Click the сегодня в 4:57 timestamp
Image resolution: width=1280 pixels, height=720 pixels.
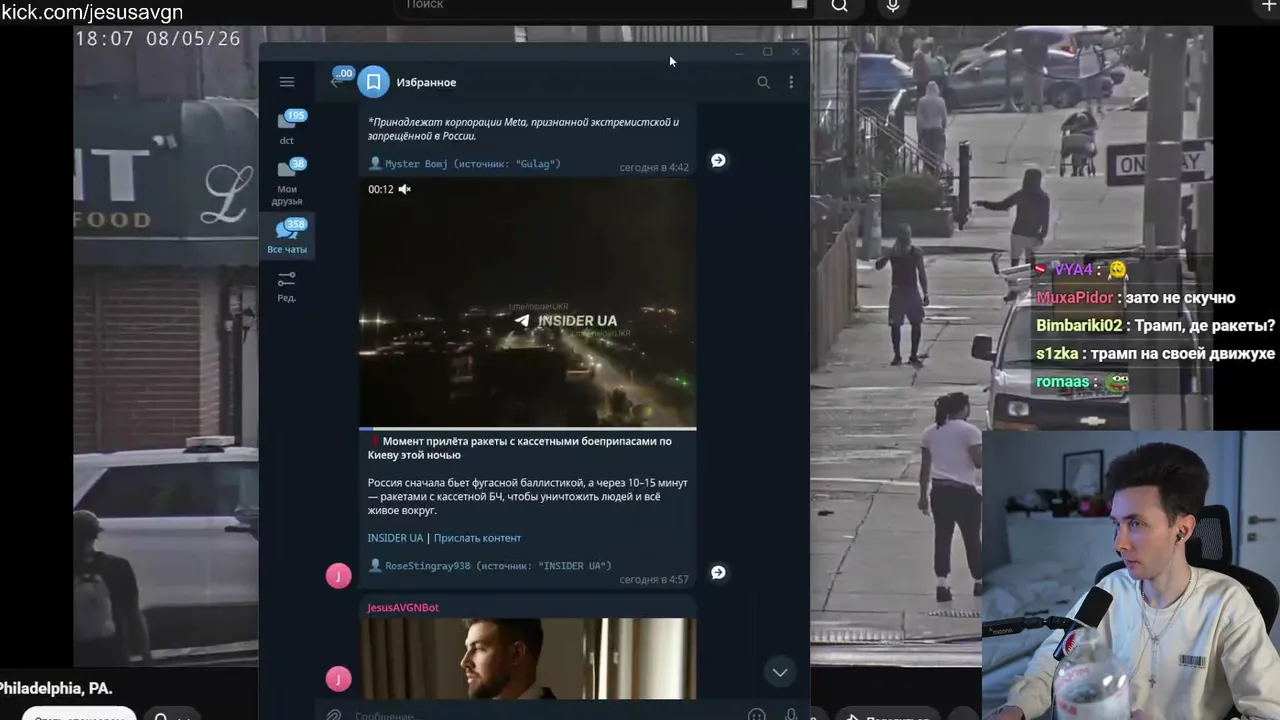(x=654, y=580)
